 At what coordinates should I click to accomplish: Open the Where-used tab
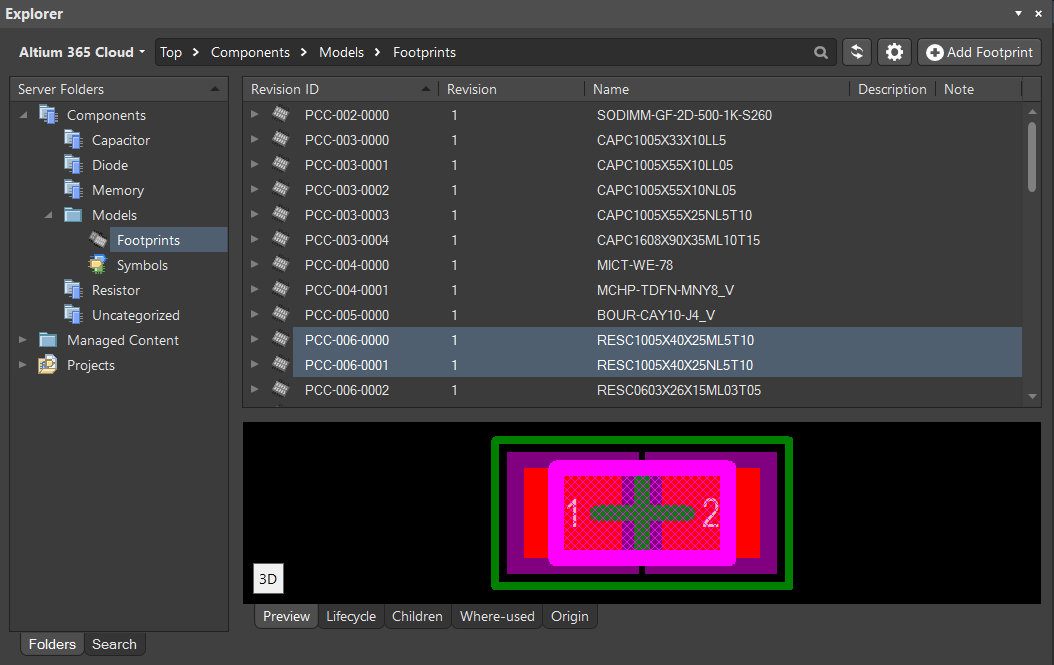point(497,617)
